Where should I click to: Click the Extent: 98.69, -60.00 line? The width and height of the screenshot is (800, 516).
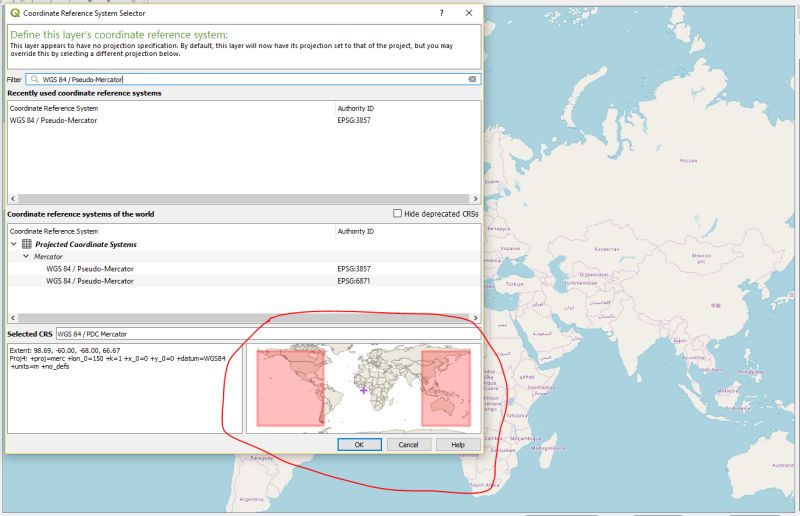coord(65,351)
